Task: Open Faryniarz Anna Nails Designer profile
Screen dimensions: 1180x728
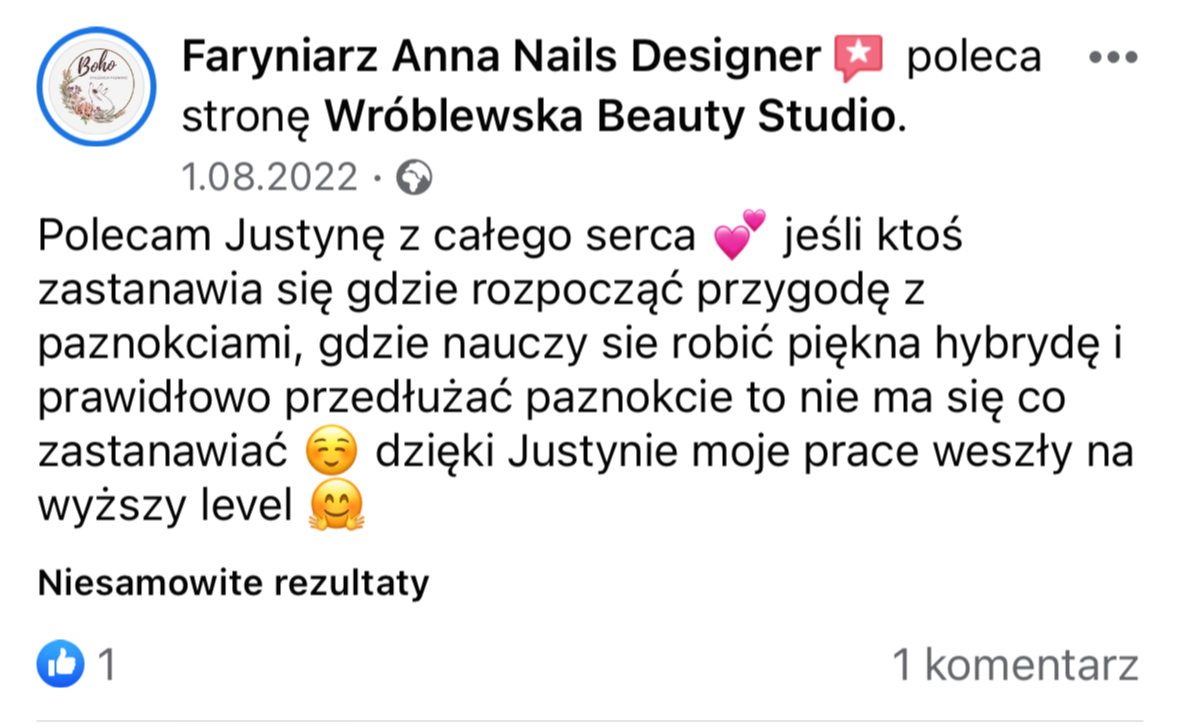Action: (x=501, y=56)
